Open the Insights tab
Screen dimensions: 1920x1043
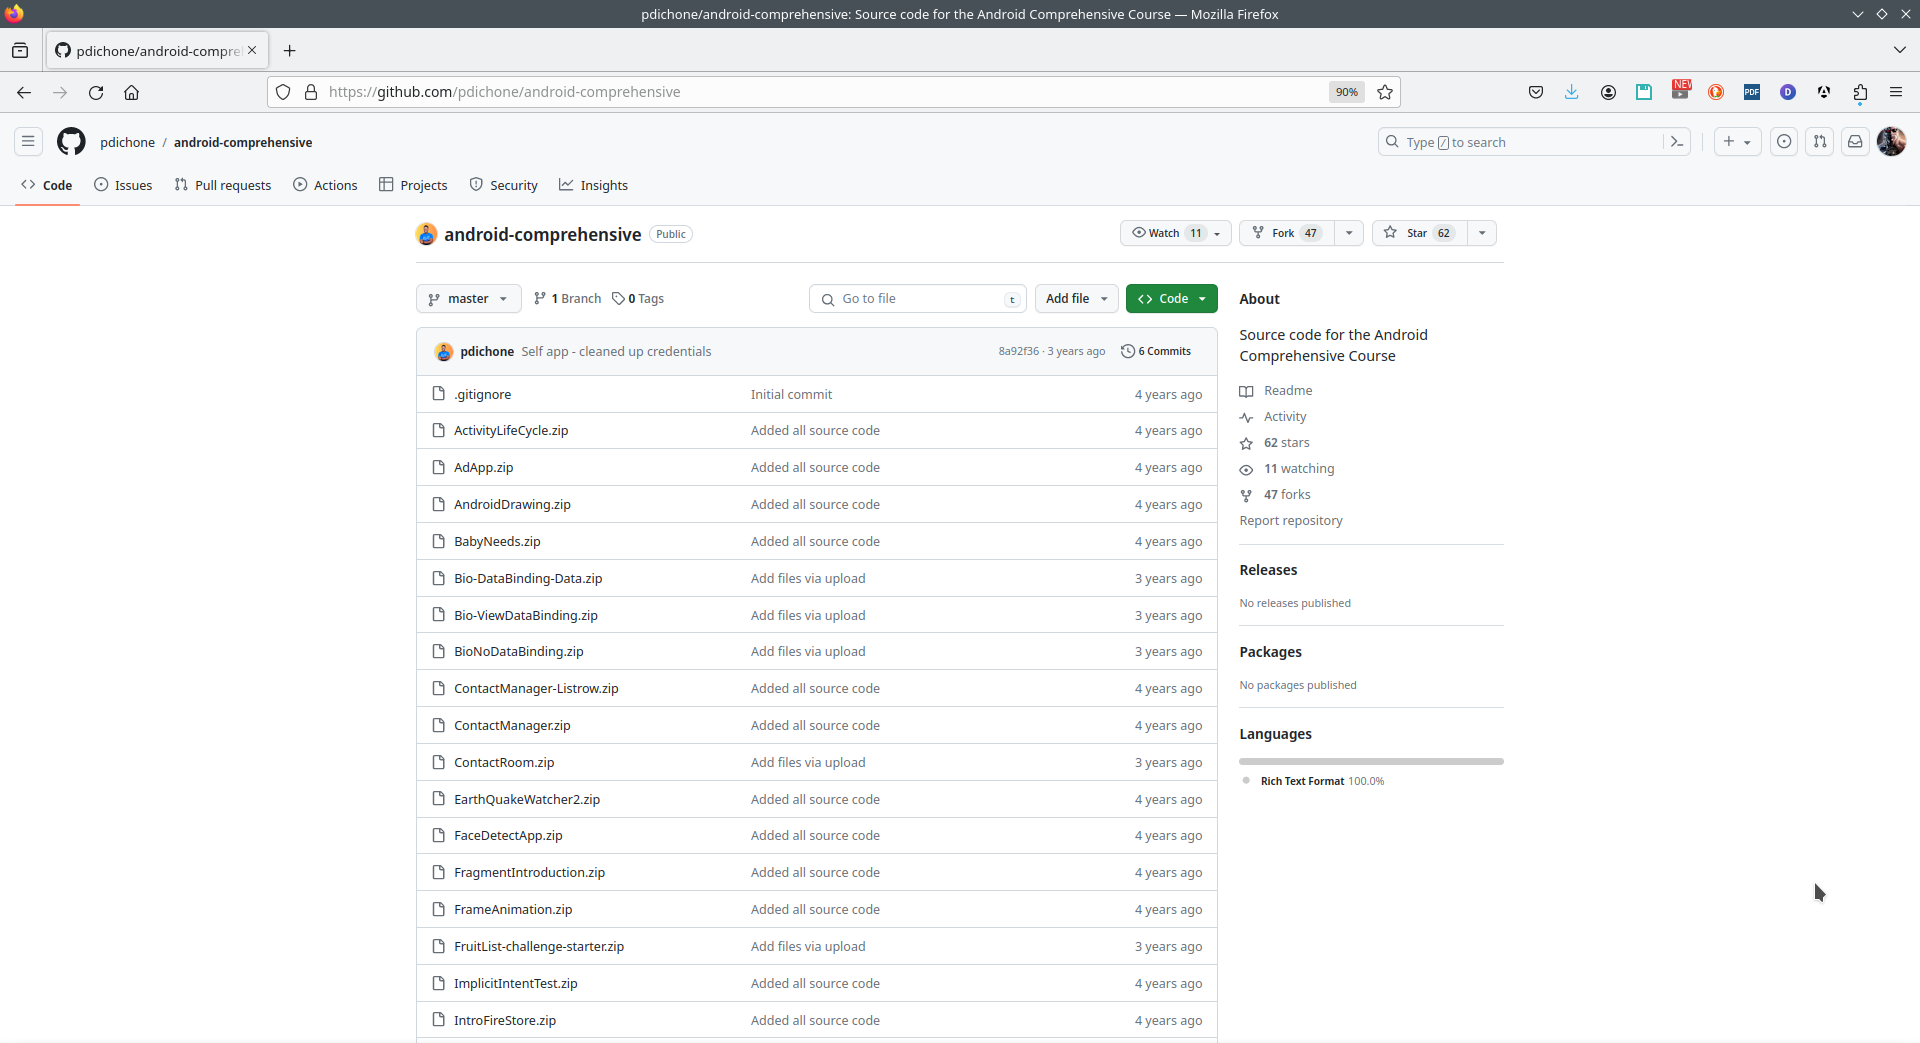(x=593, y=185)
